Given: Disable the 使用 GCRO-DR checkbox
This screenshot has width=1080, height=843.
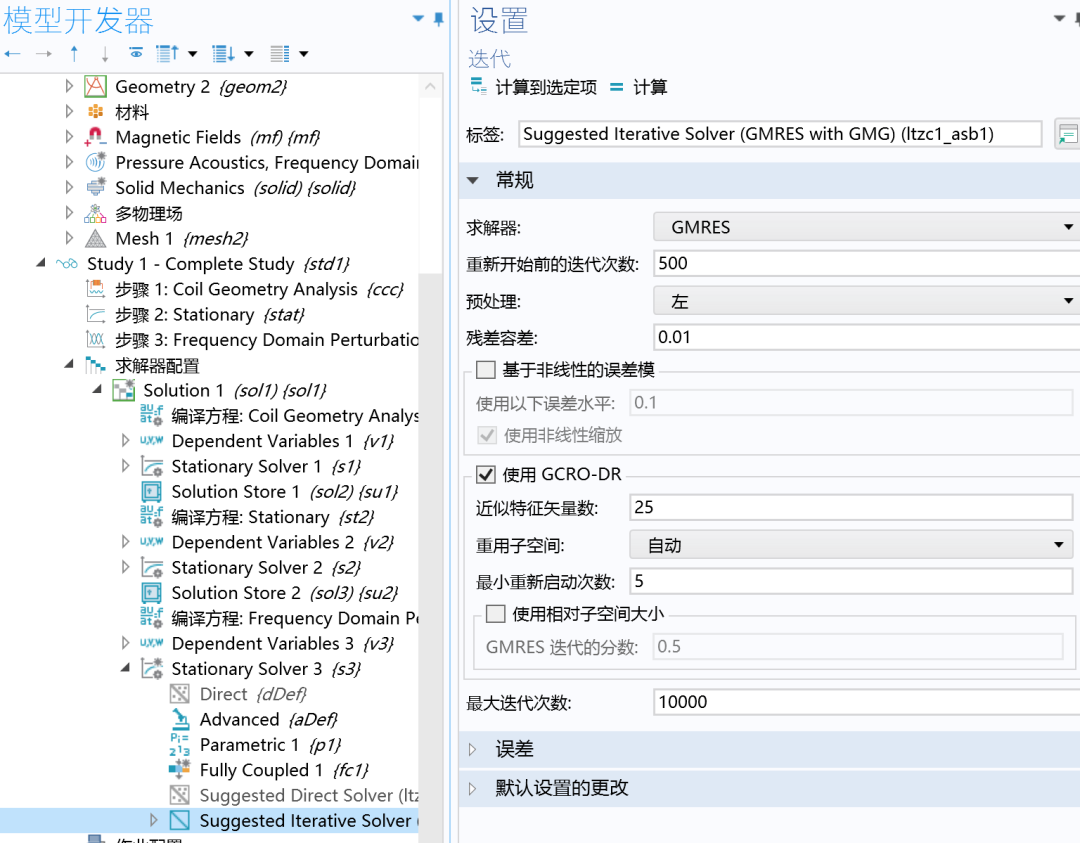Looking at the screenshot, I should click(486, 474).
